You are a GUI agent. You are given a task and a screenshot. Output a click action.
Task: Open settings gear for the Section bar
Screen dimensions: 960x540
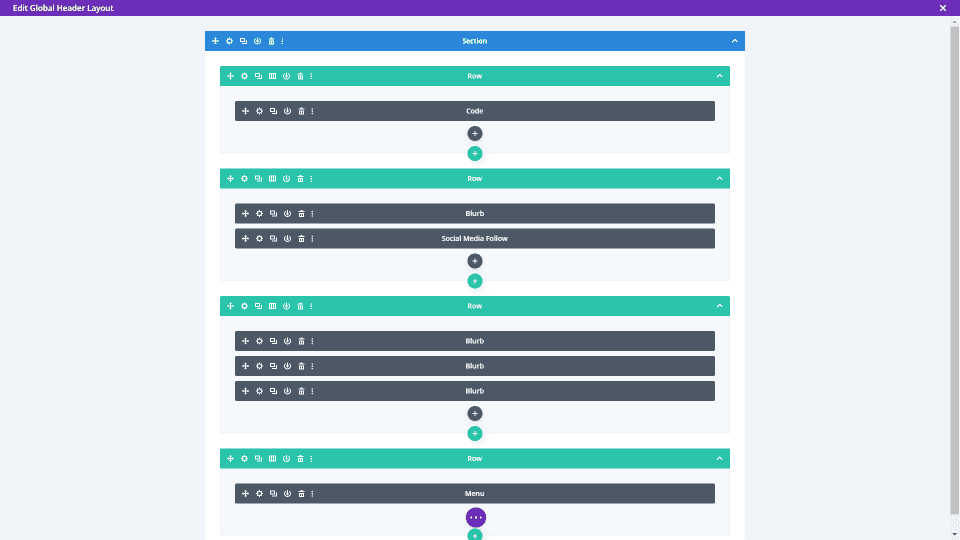coord(230,41)
